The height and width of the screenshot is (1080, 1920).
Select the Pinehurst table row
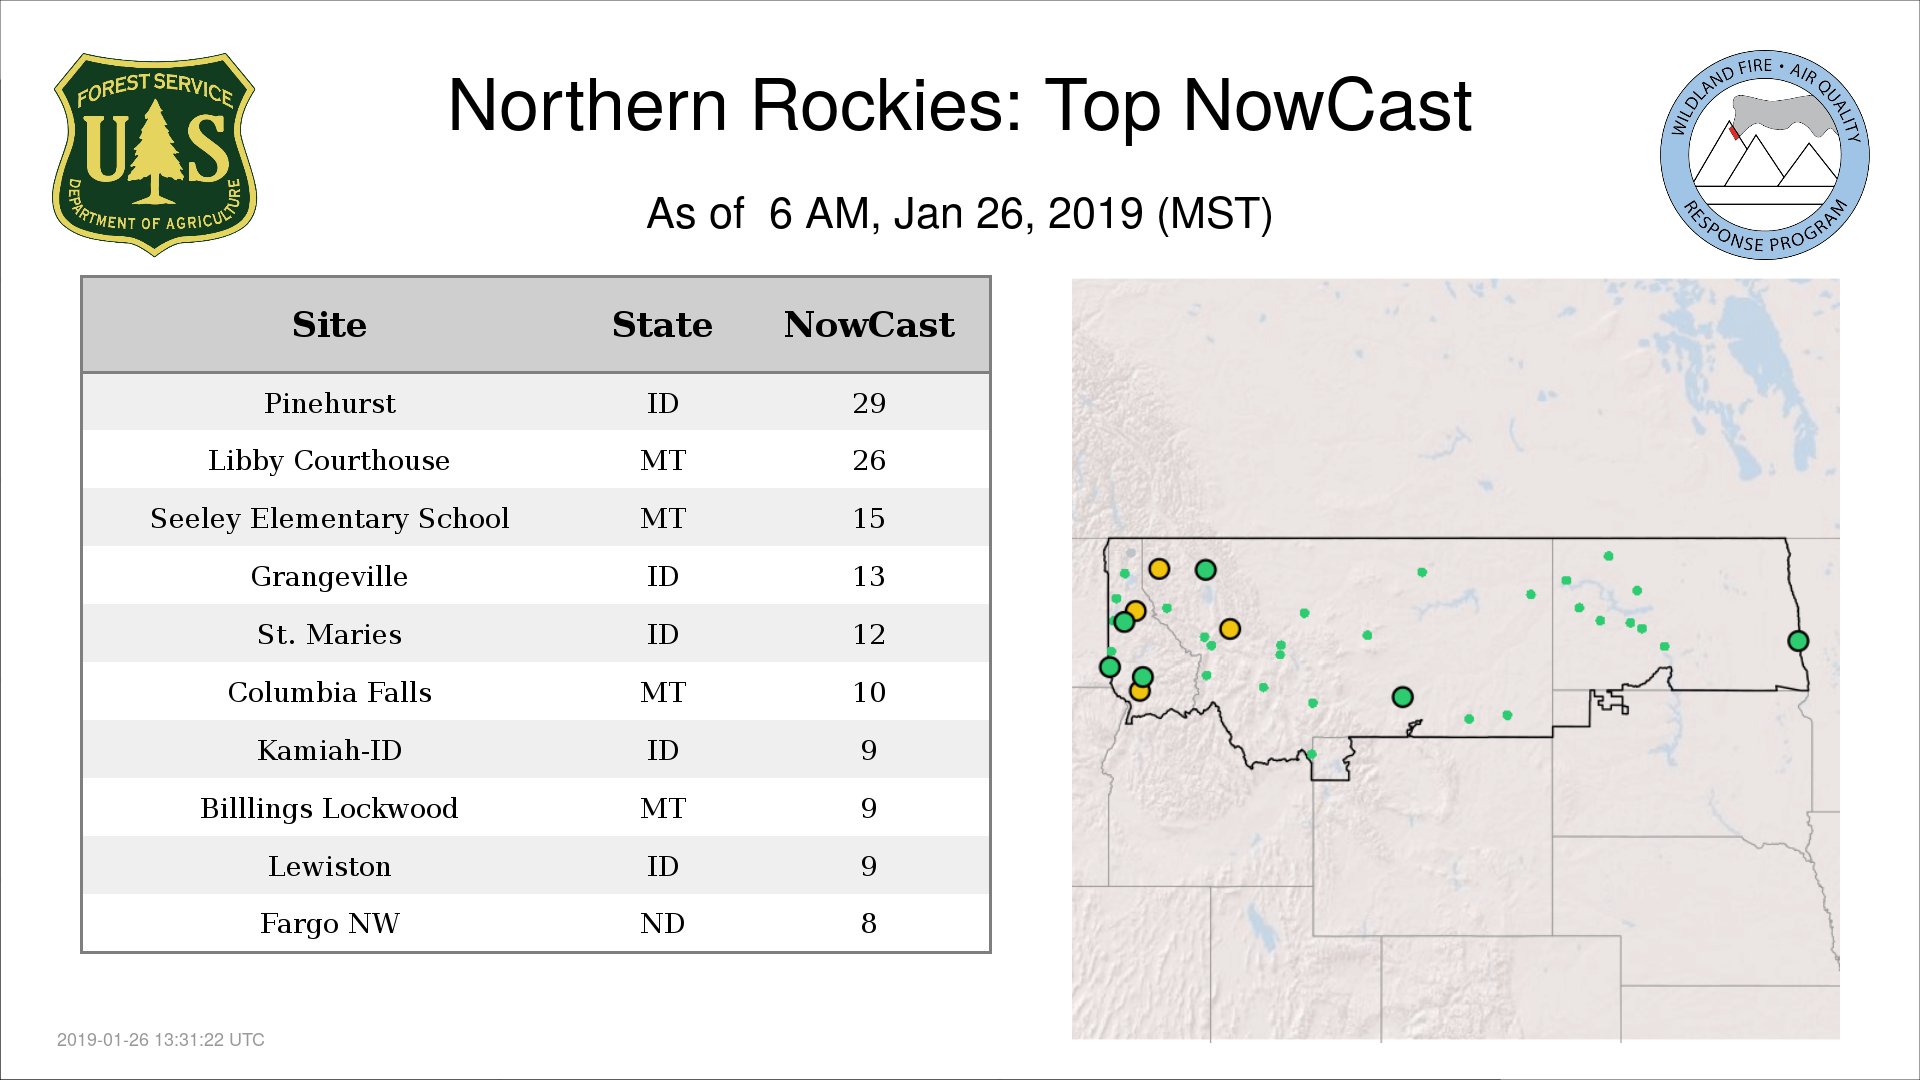[x=329, y=403]
